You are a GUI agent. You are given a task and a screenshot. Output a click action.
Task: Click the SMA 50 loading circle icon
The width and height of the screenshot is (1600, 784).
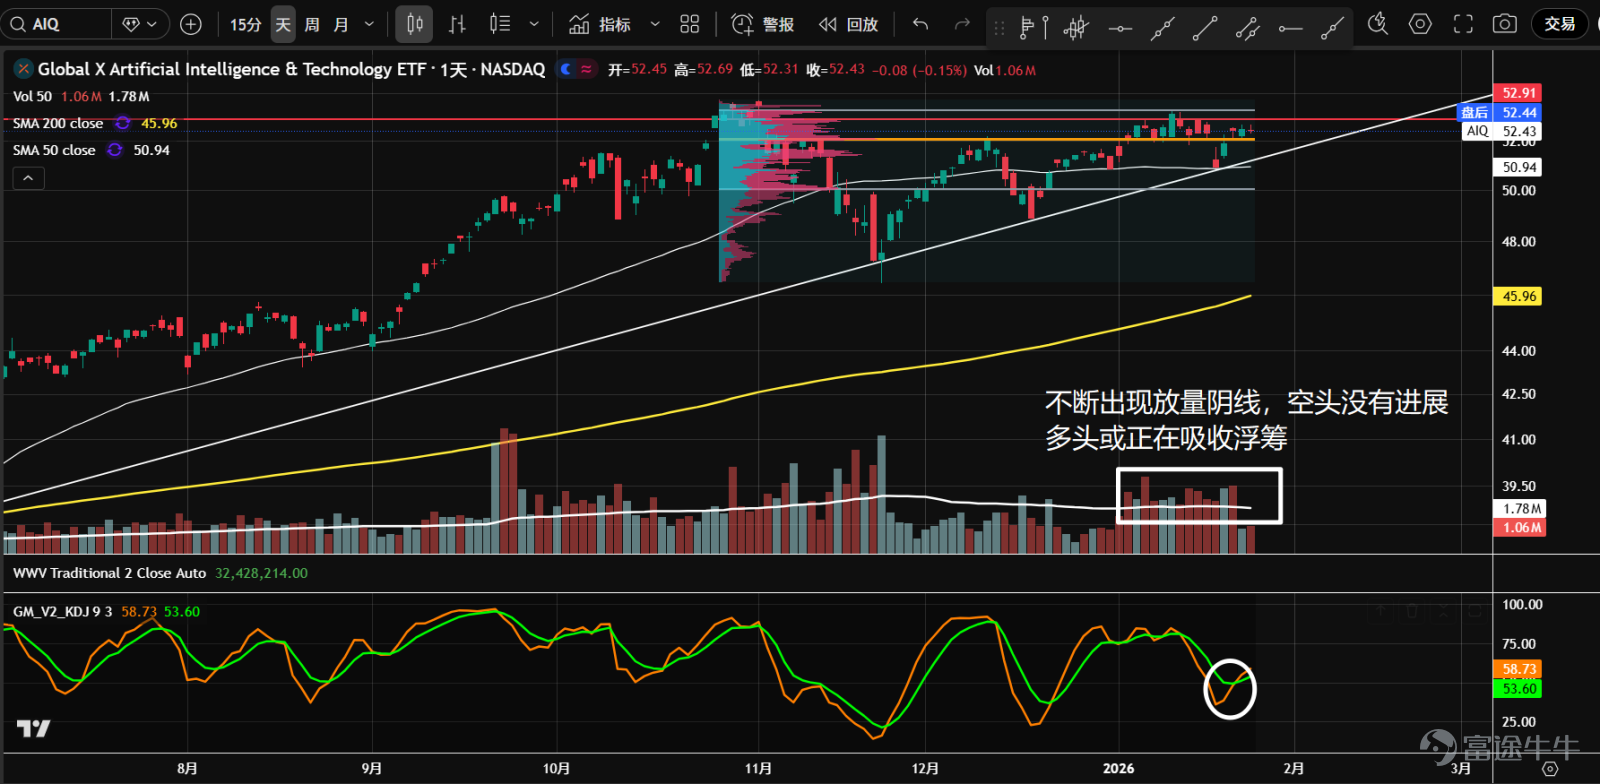point(115,150)
